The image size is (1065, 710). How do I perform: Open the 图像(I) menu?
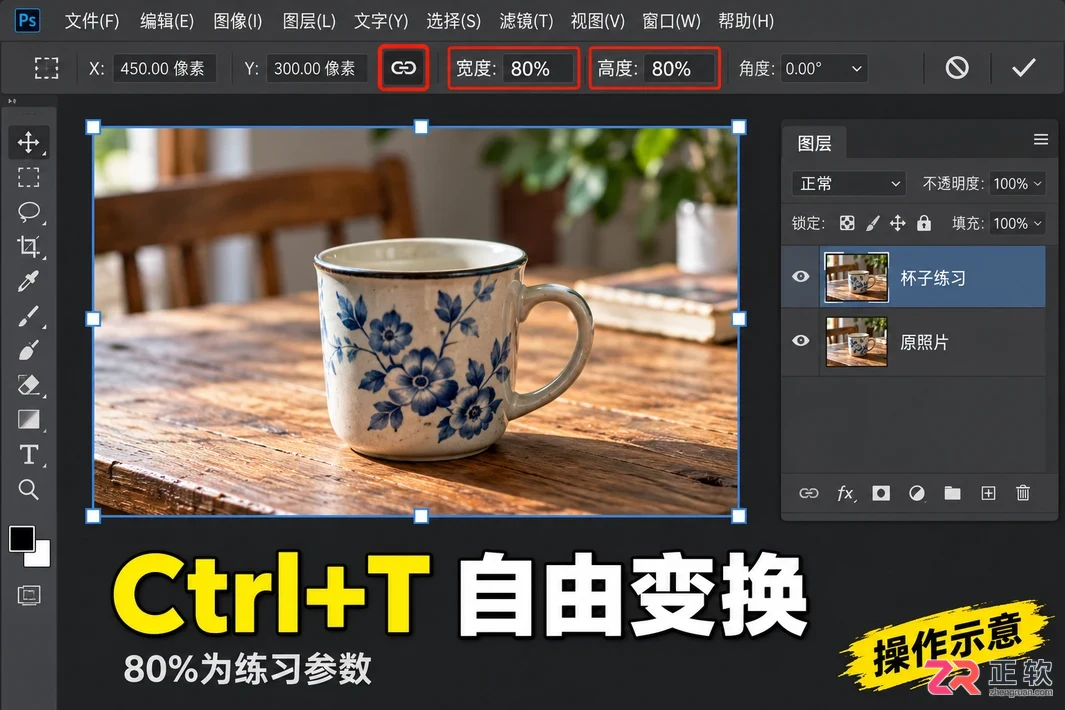point(238,21)
